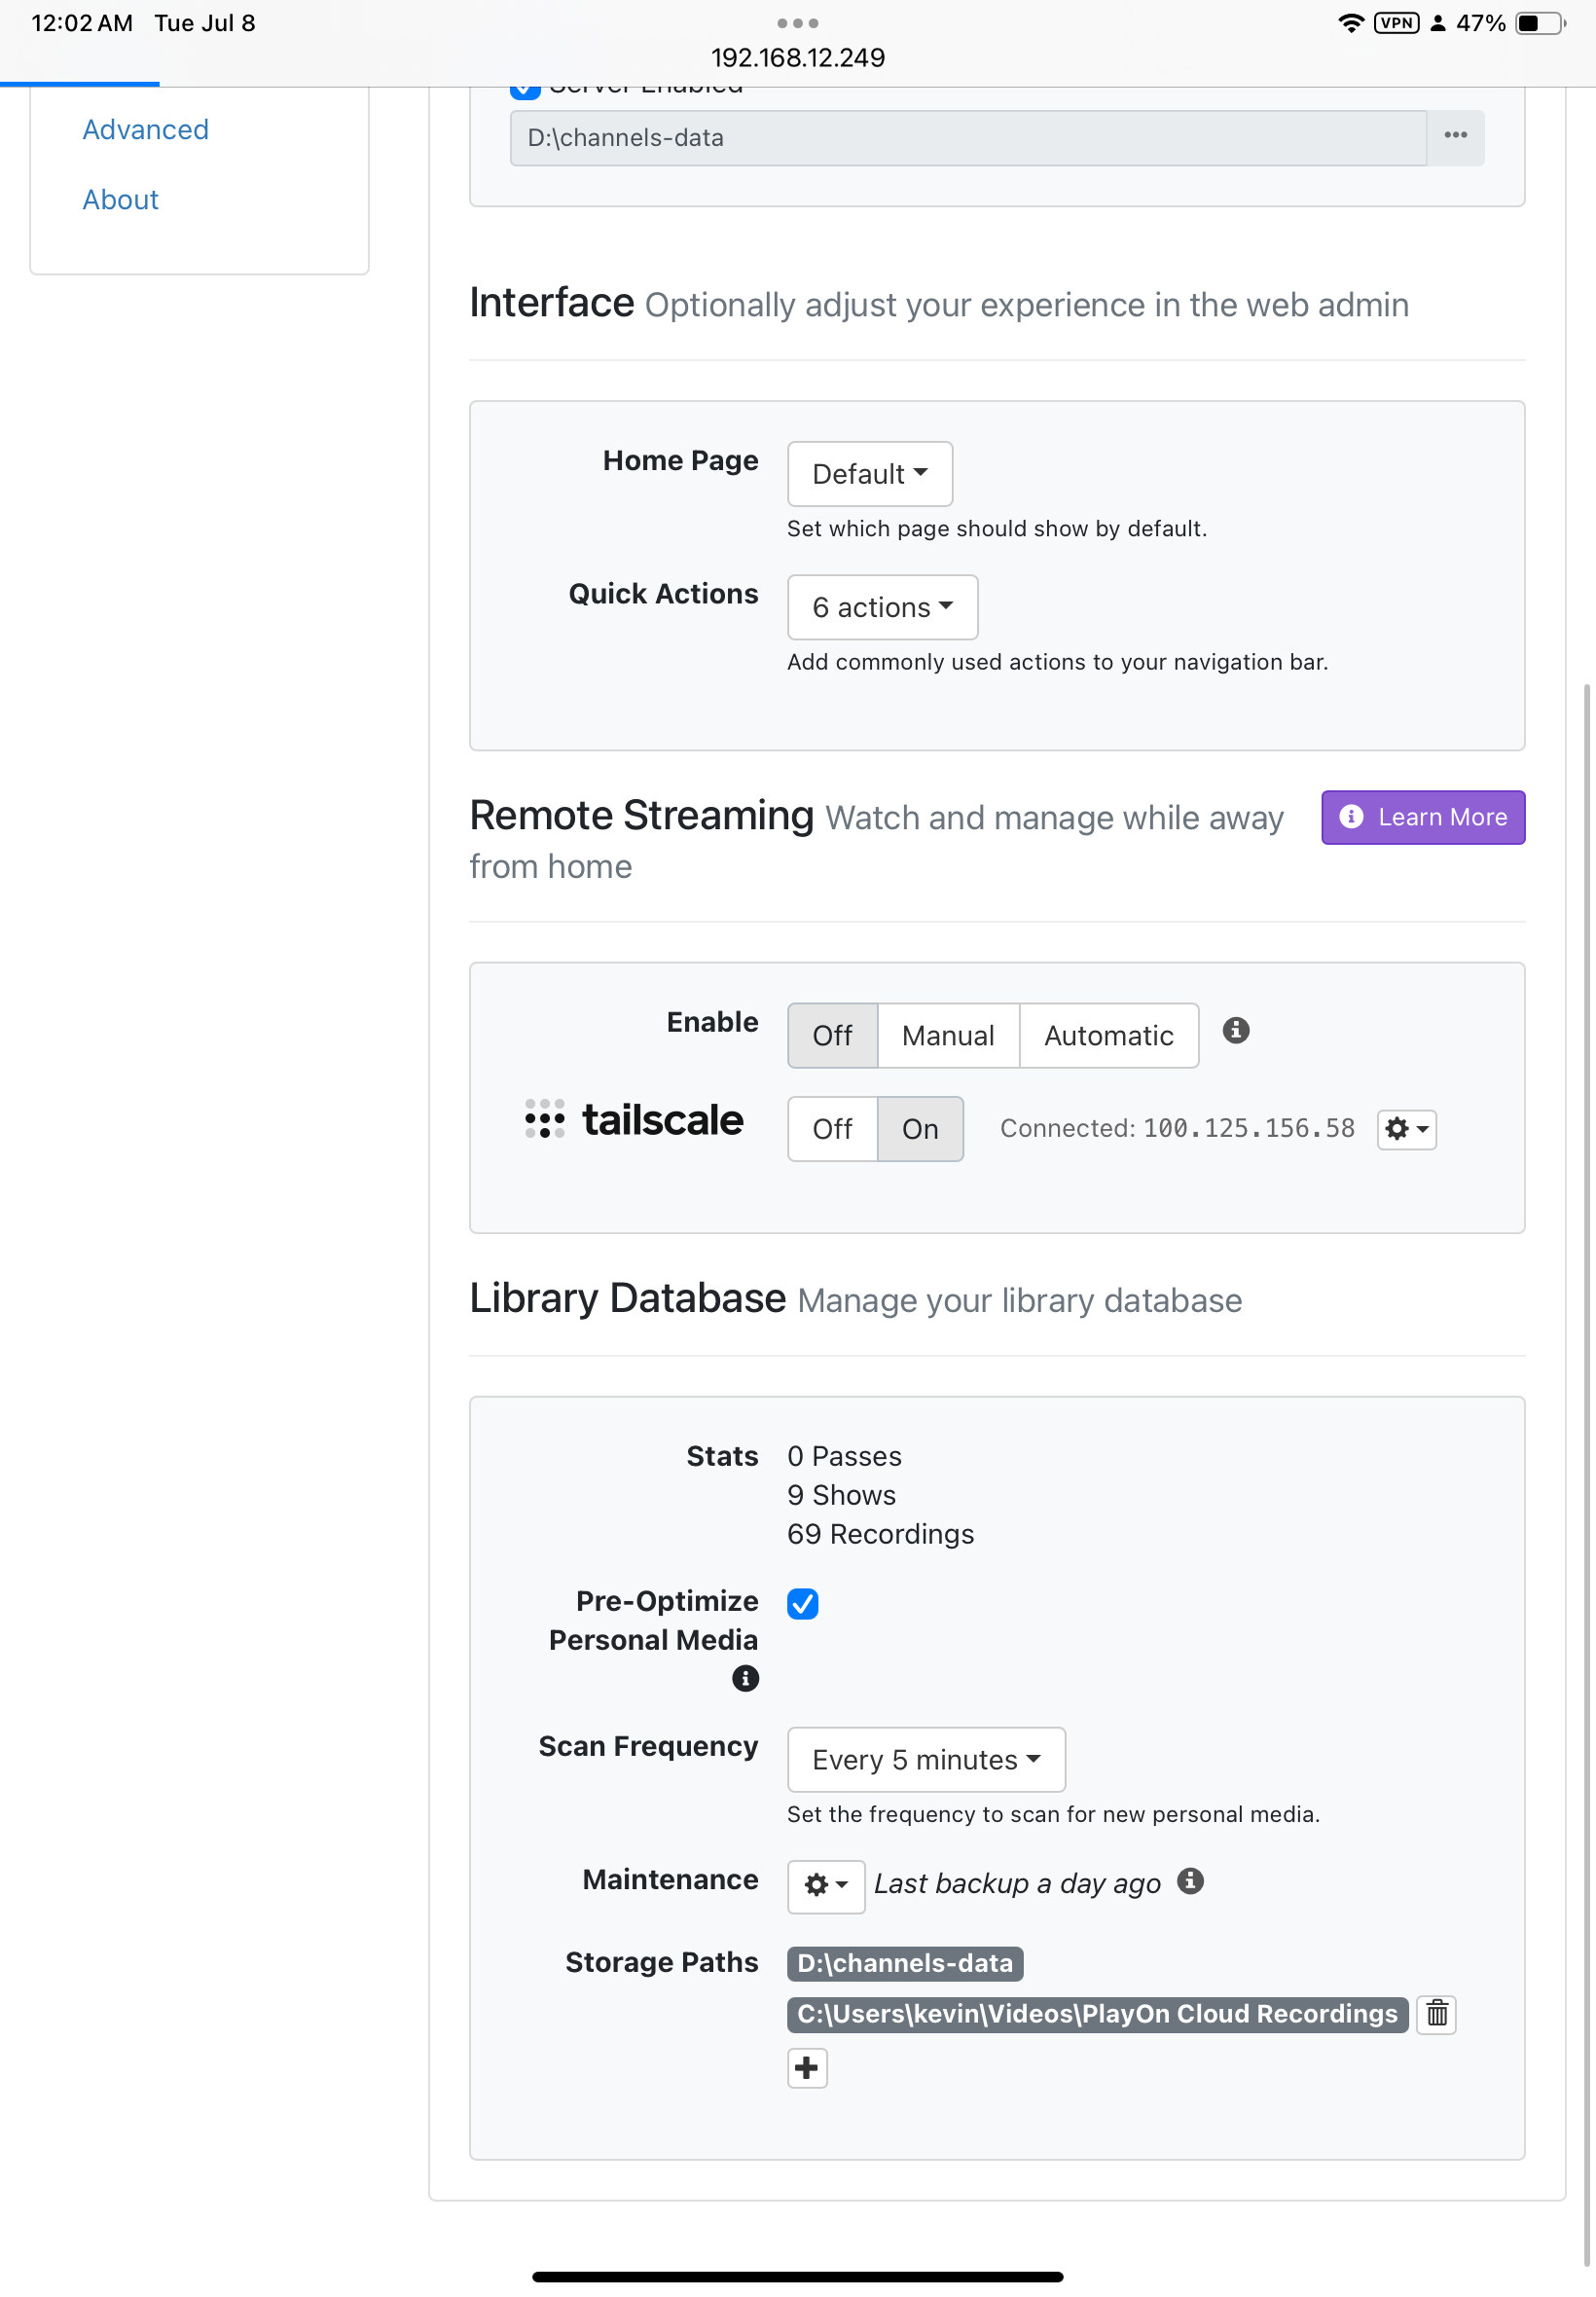The width and height of the screenshot is (1596, 2297).
Task: Set Remote Streaming Enable to Manual
Action: pos(947,1035)
